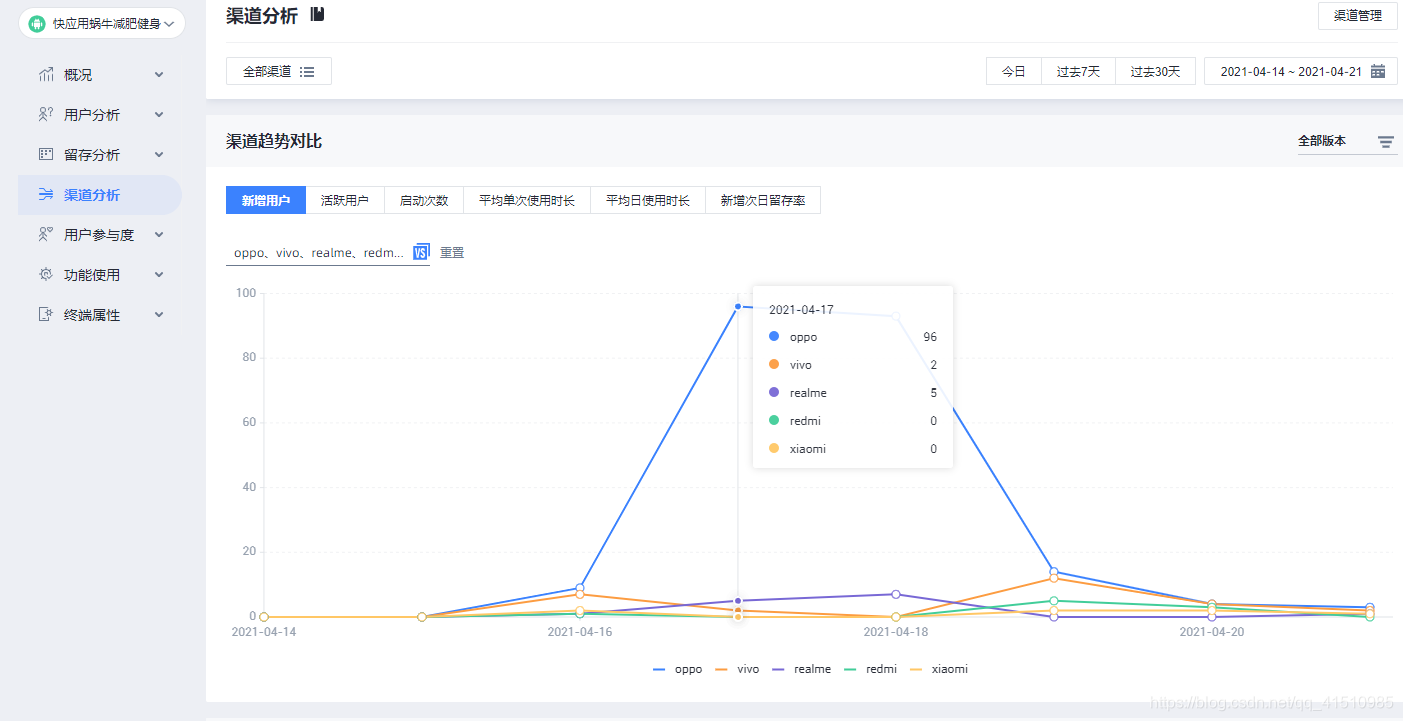Open 用户分析 in the sidebar
Viewport: 1403px width, 721px height.
[100, 115]
